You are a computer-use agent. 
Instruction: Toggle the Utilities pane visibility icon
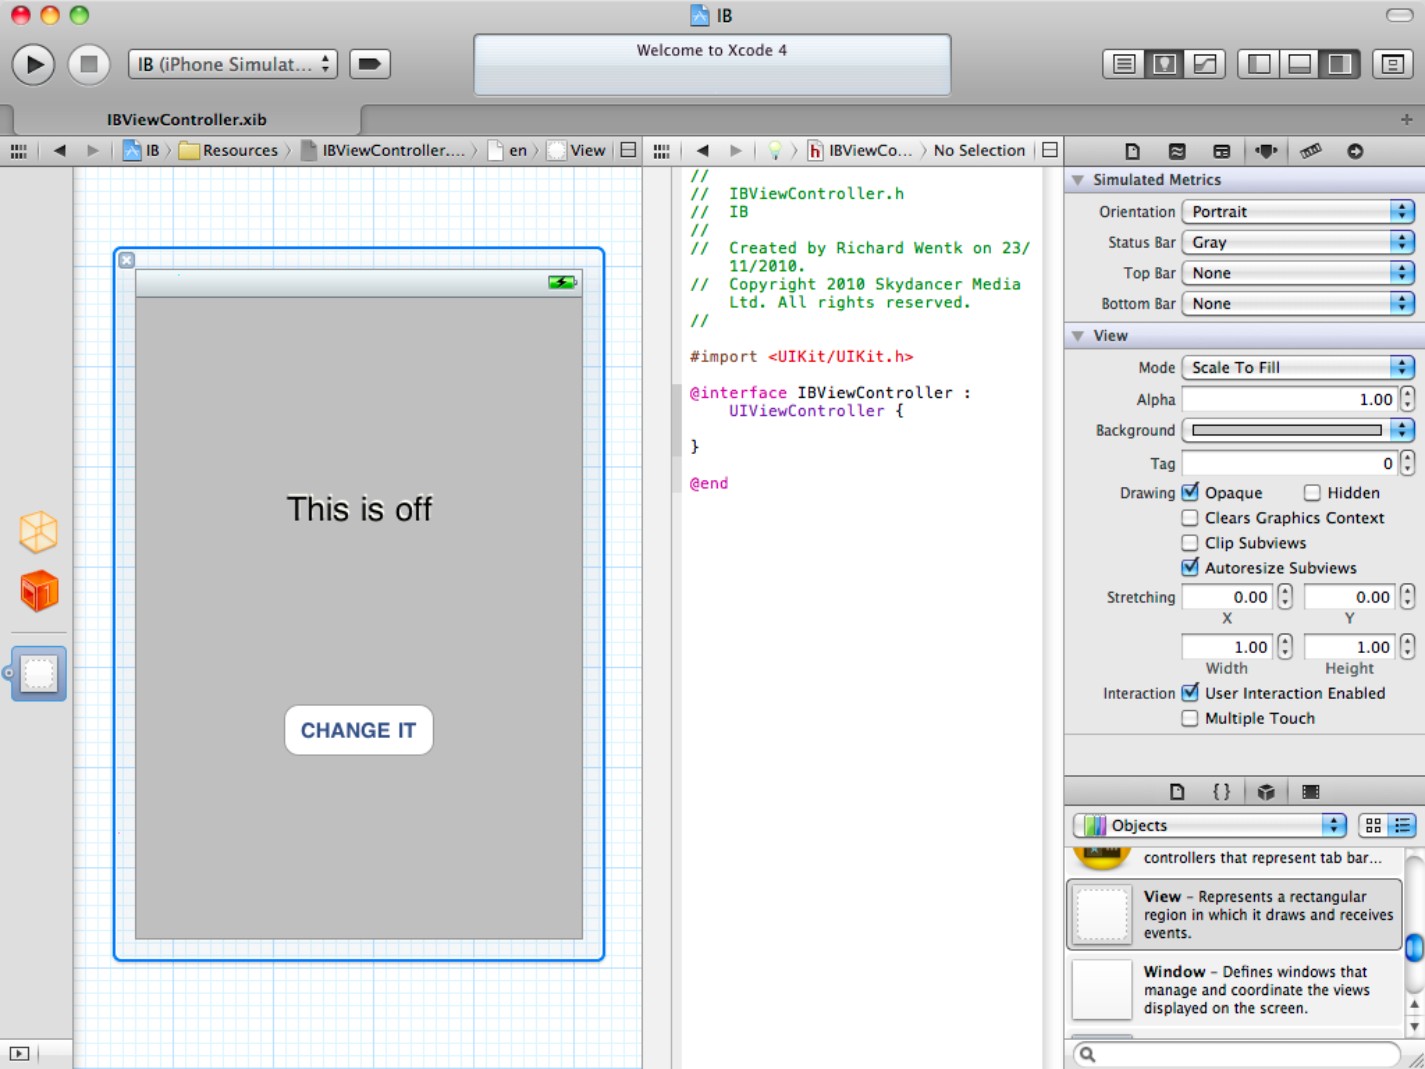point(1340,64)
